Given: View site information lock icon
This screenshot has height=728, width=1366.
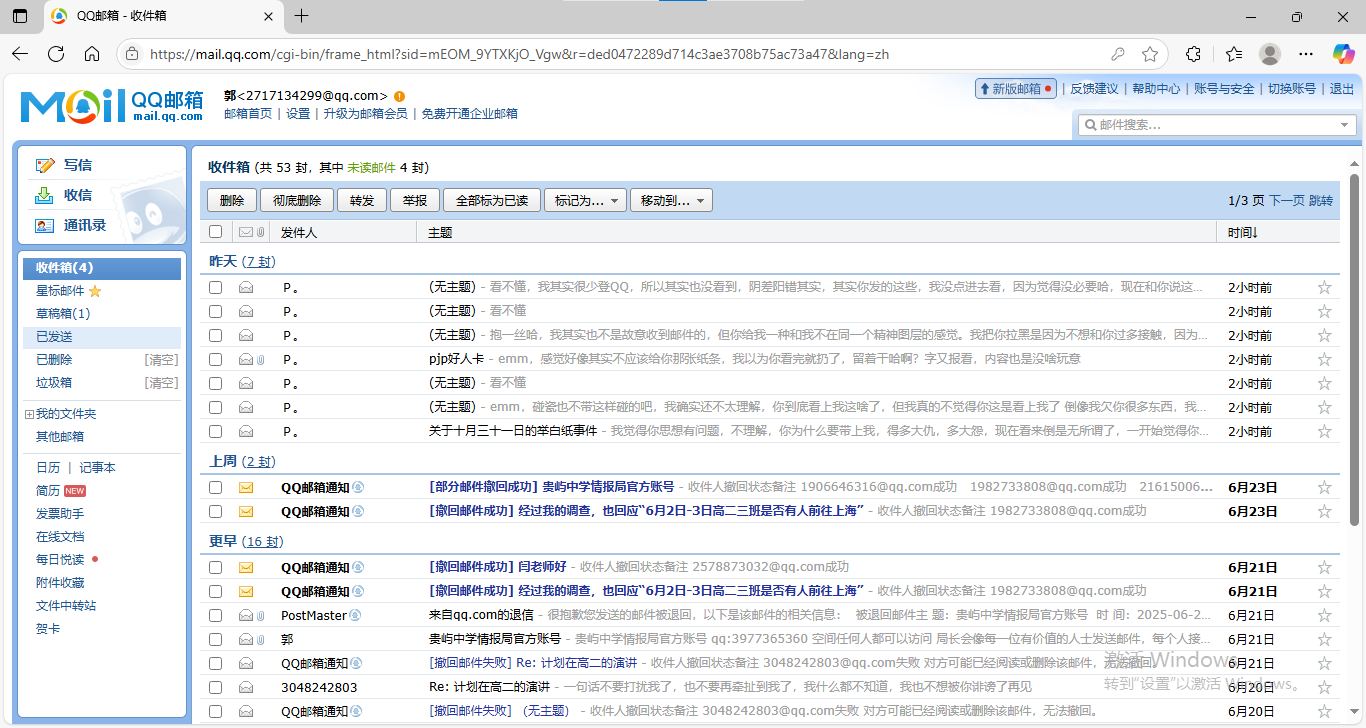Looking at the screenshot, I should click(134, 54).
